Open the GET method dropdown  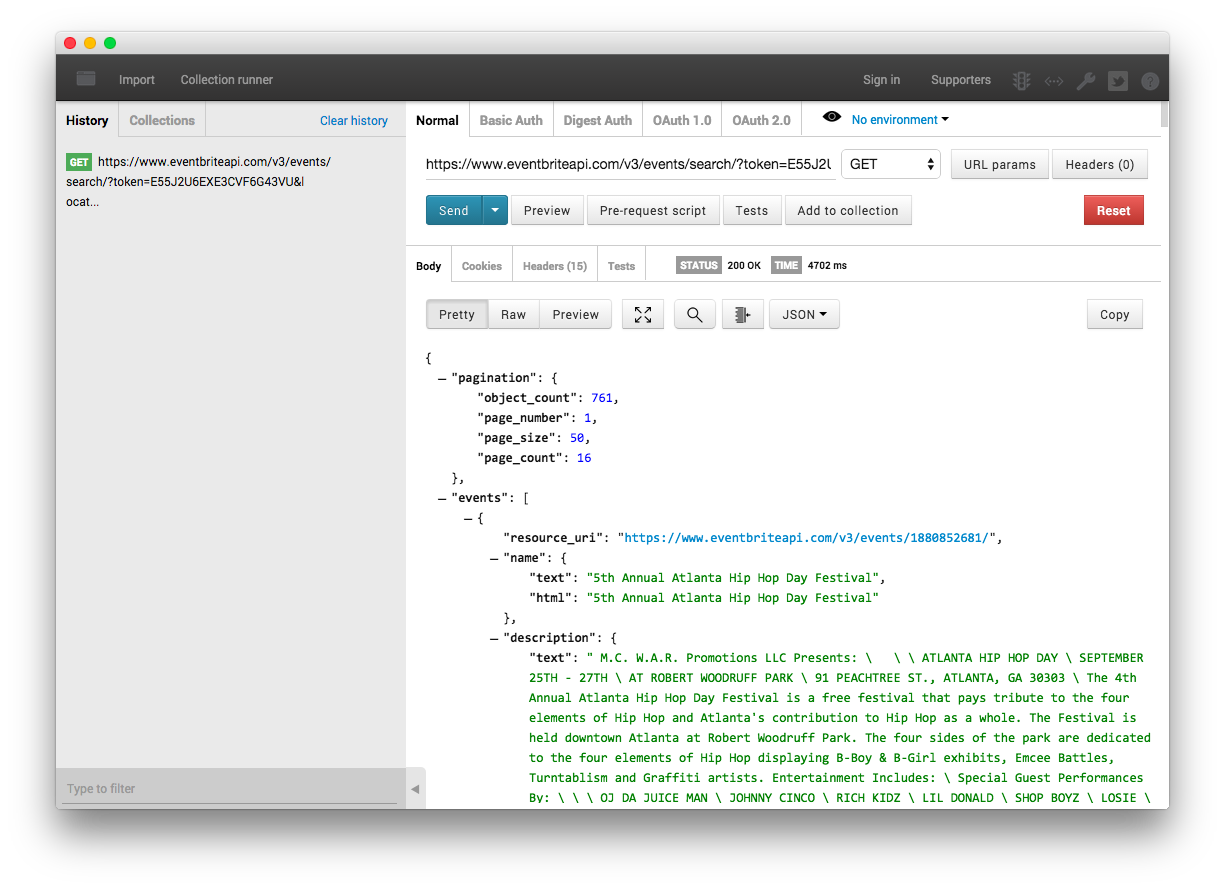(x=890, y=164)
